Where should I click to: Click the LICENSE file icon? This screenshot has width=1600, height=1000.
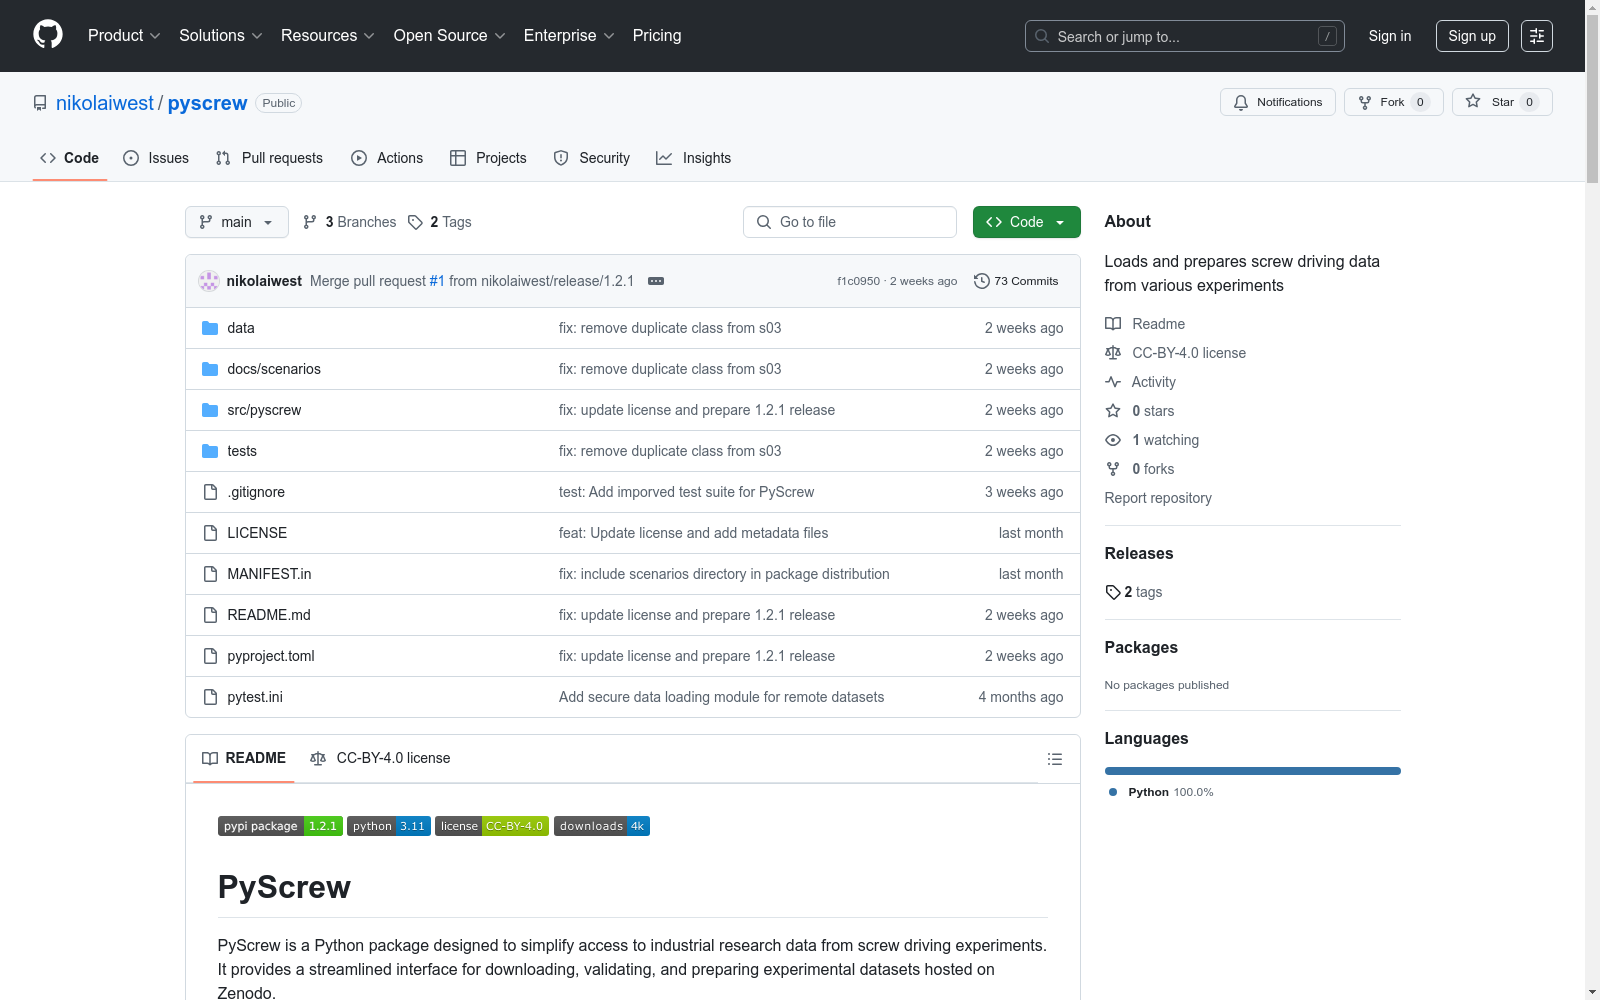tap(210, 533)
